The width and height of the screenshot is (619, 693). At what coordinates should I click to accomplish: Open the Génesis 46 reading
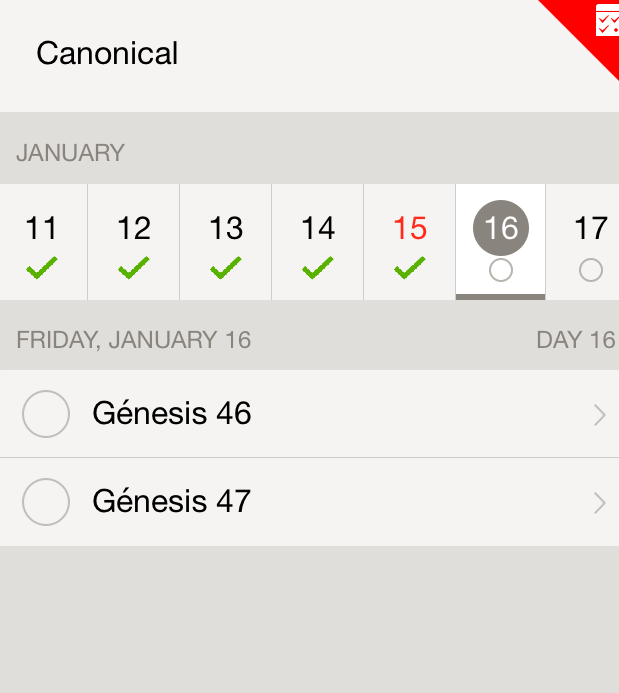click(172, 414)
